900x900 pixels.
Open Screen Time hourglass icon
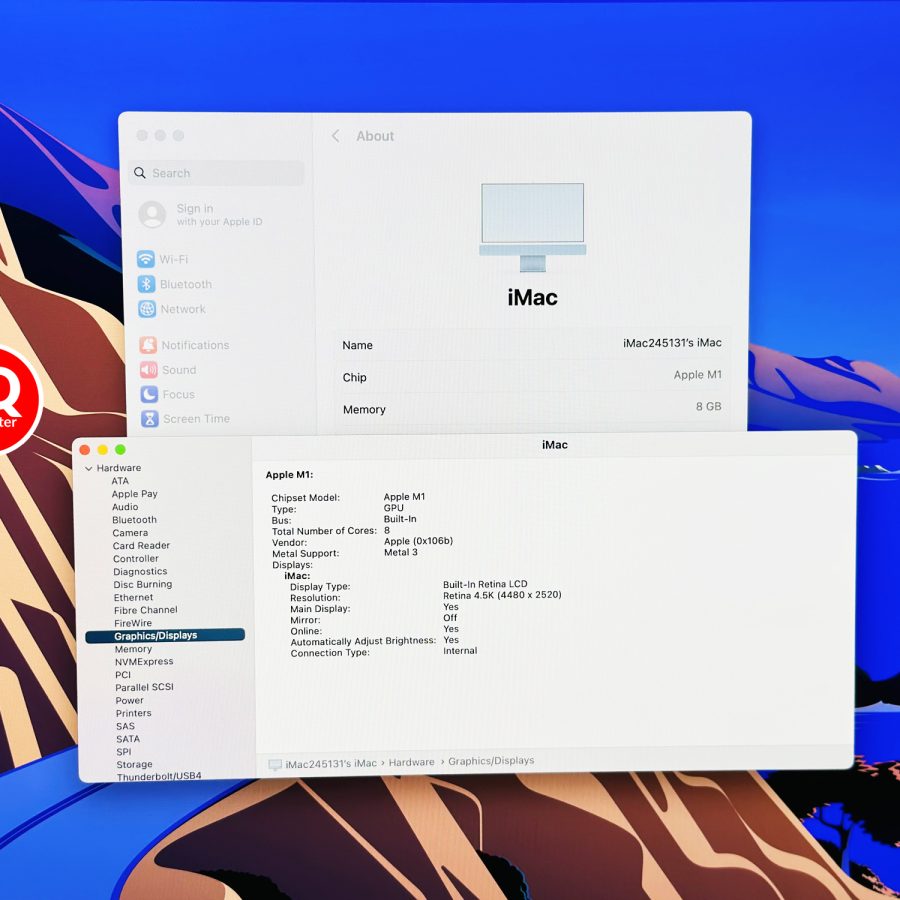point(150,419)
